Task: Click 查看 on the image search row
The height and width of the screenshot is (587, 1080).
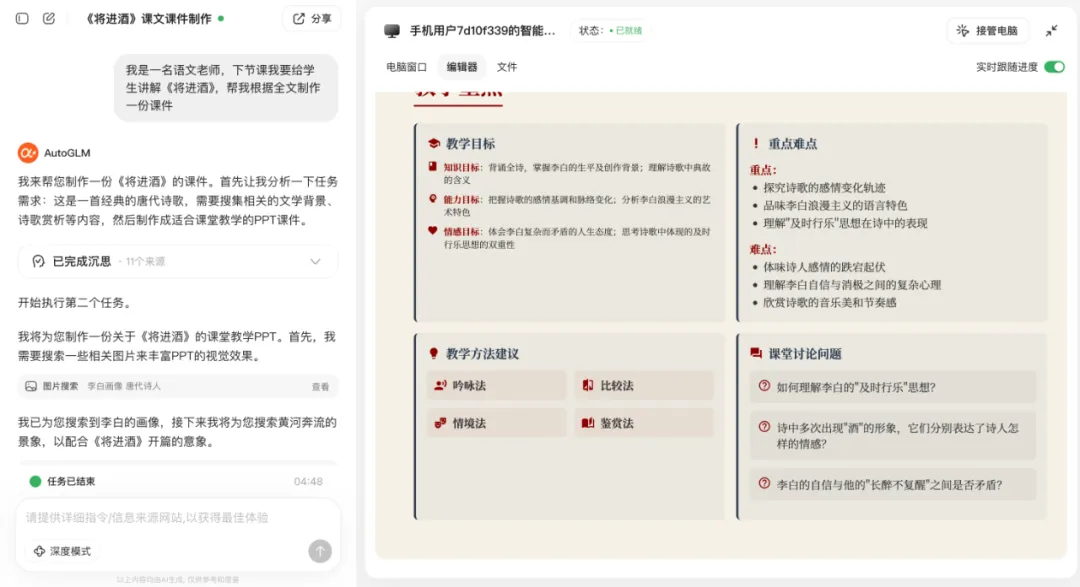Action: pyautogui.click(x=320, y=386)
